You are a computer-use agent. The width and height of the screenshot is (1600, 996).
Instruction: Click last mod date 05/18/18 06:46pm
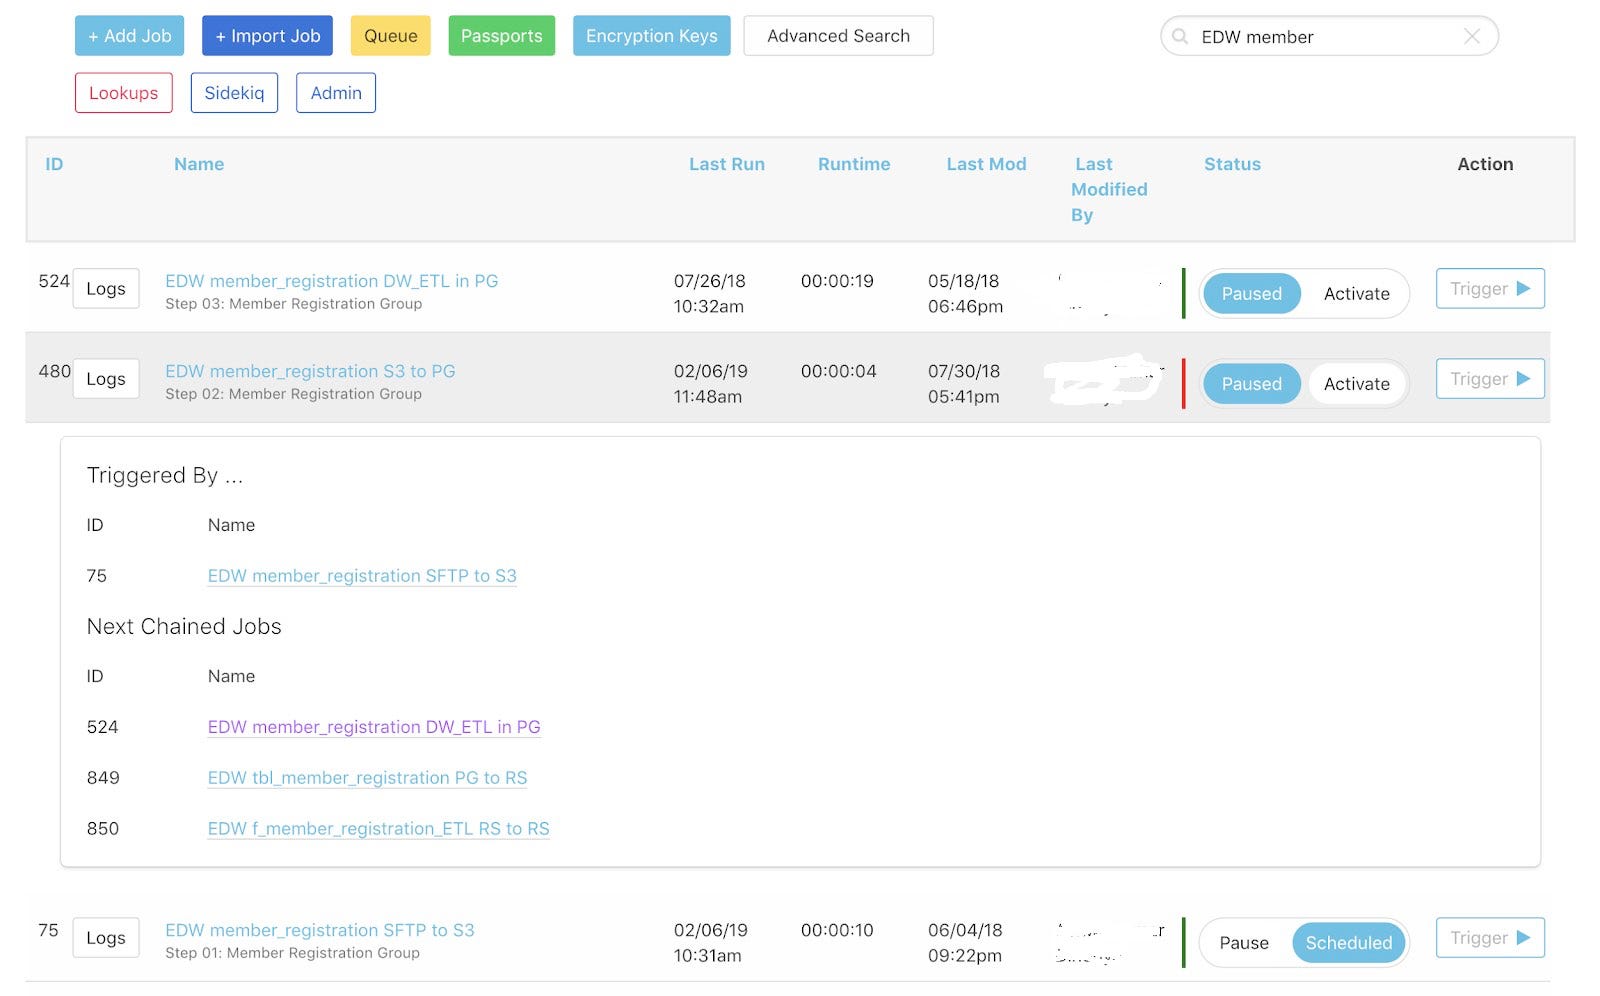point(965,294)
